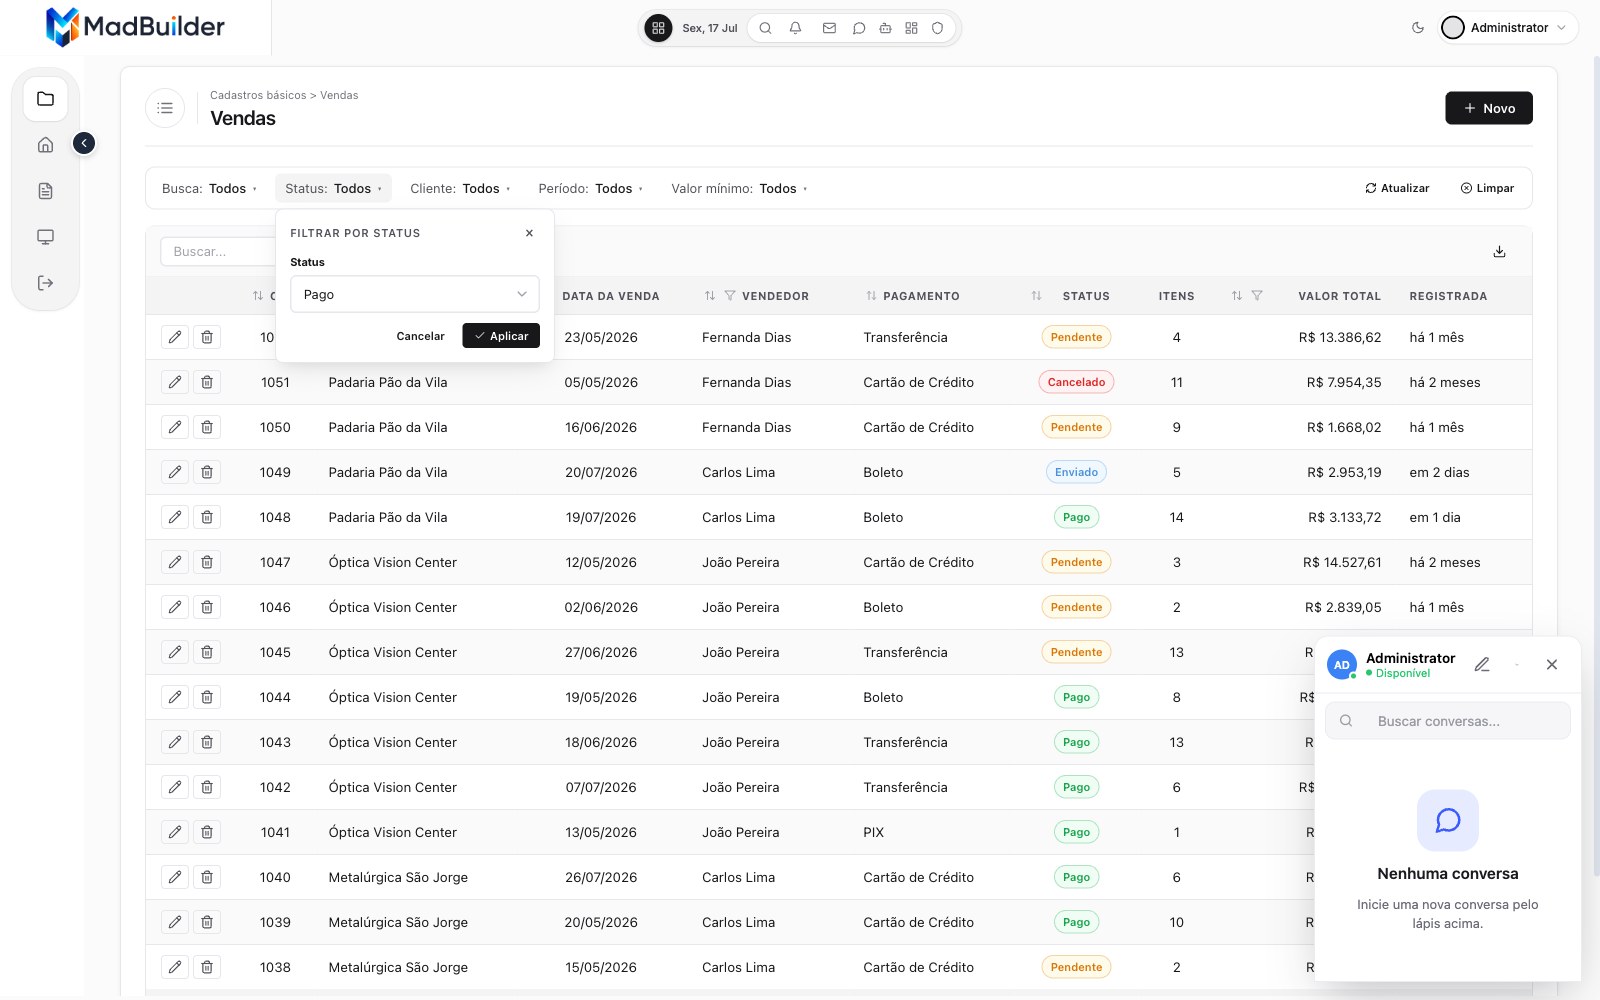Click the Buscar conversas search field
Viewport: 1600px width, 1000px height.
click(1448, 721)
